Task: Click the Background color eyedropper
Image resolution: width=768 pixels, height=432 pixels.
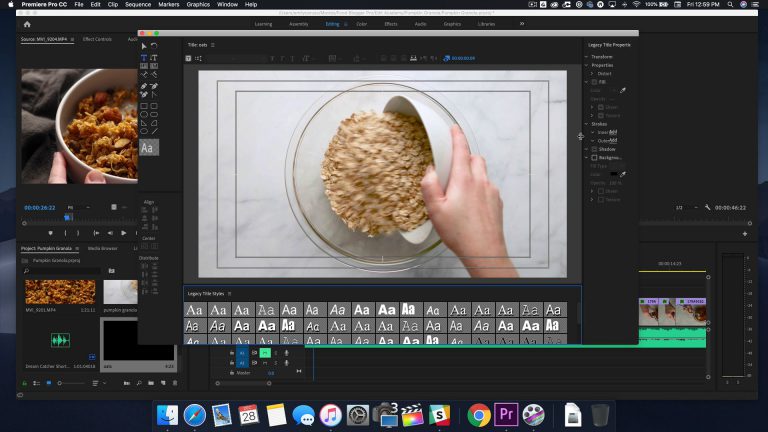Action: (x=623, y=174)
